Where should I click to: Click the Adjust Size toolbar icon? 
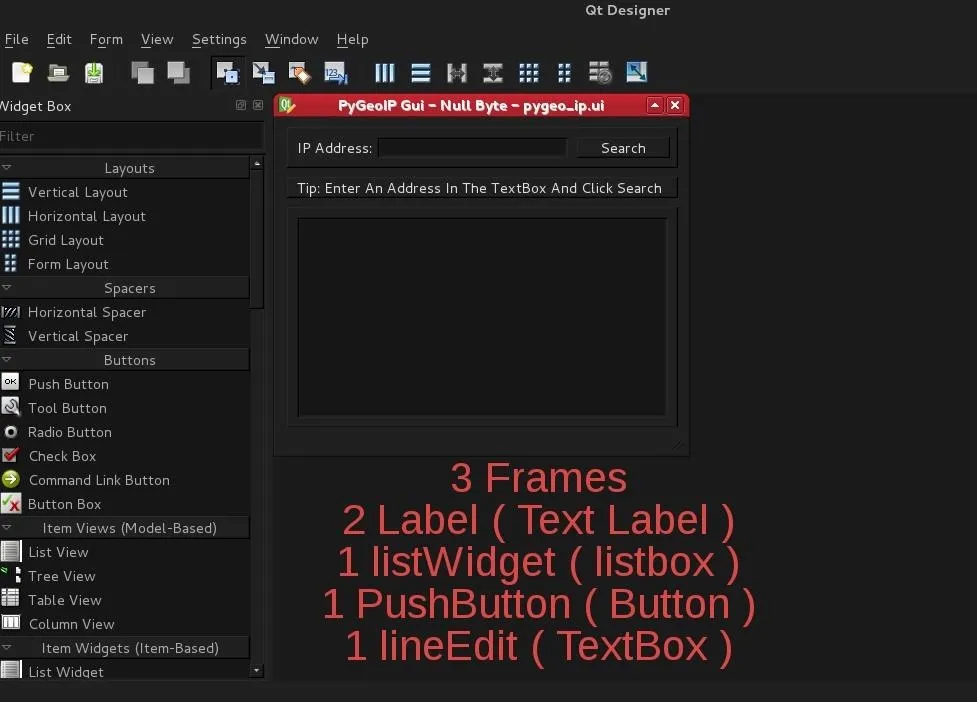(637, 73)
